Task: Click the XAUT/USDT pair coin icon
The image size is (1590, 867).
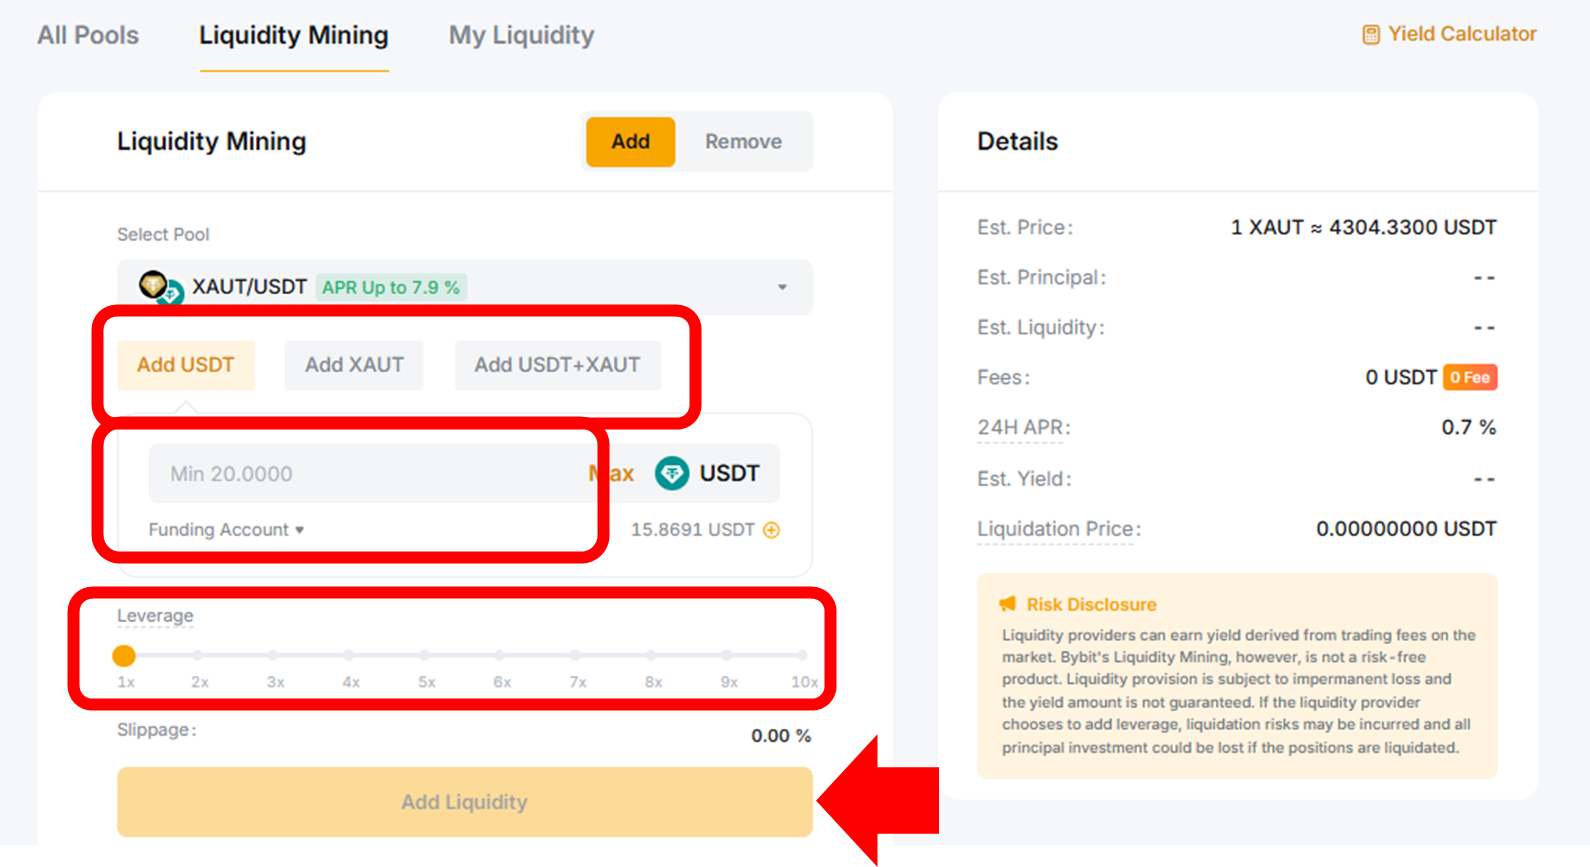Action: (x=160, y=287)
